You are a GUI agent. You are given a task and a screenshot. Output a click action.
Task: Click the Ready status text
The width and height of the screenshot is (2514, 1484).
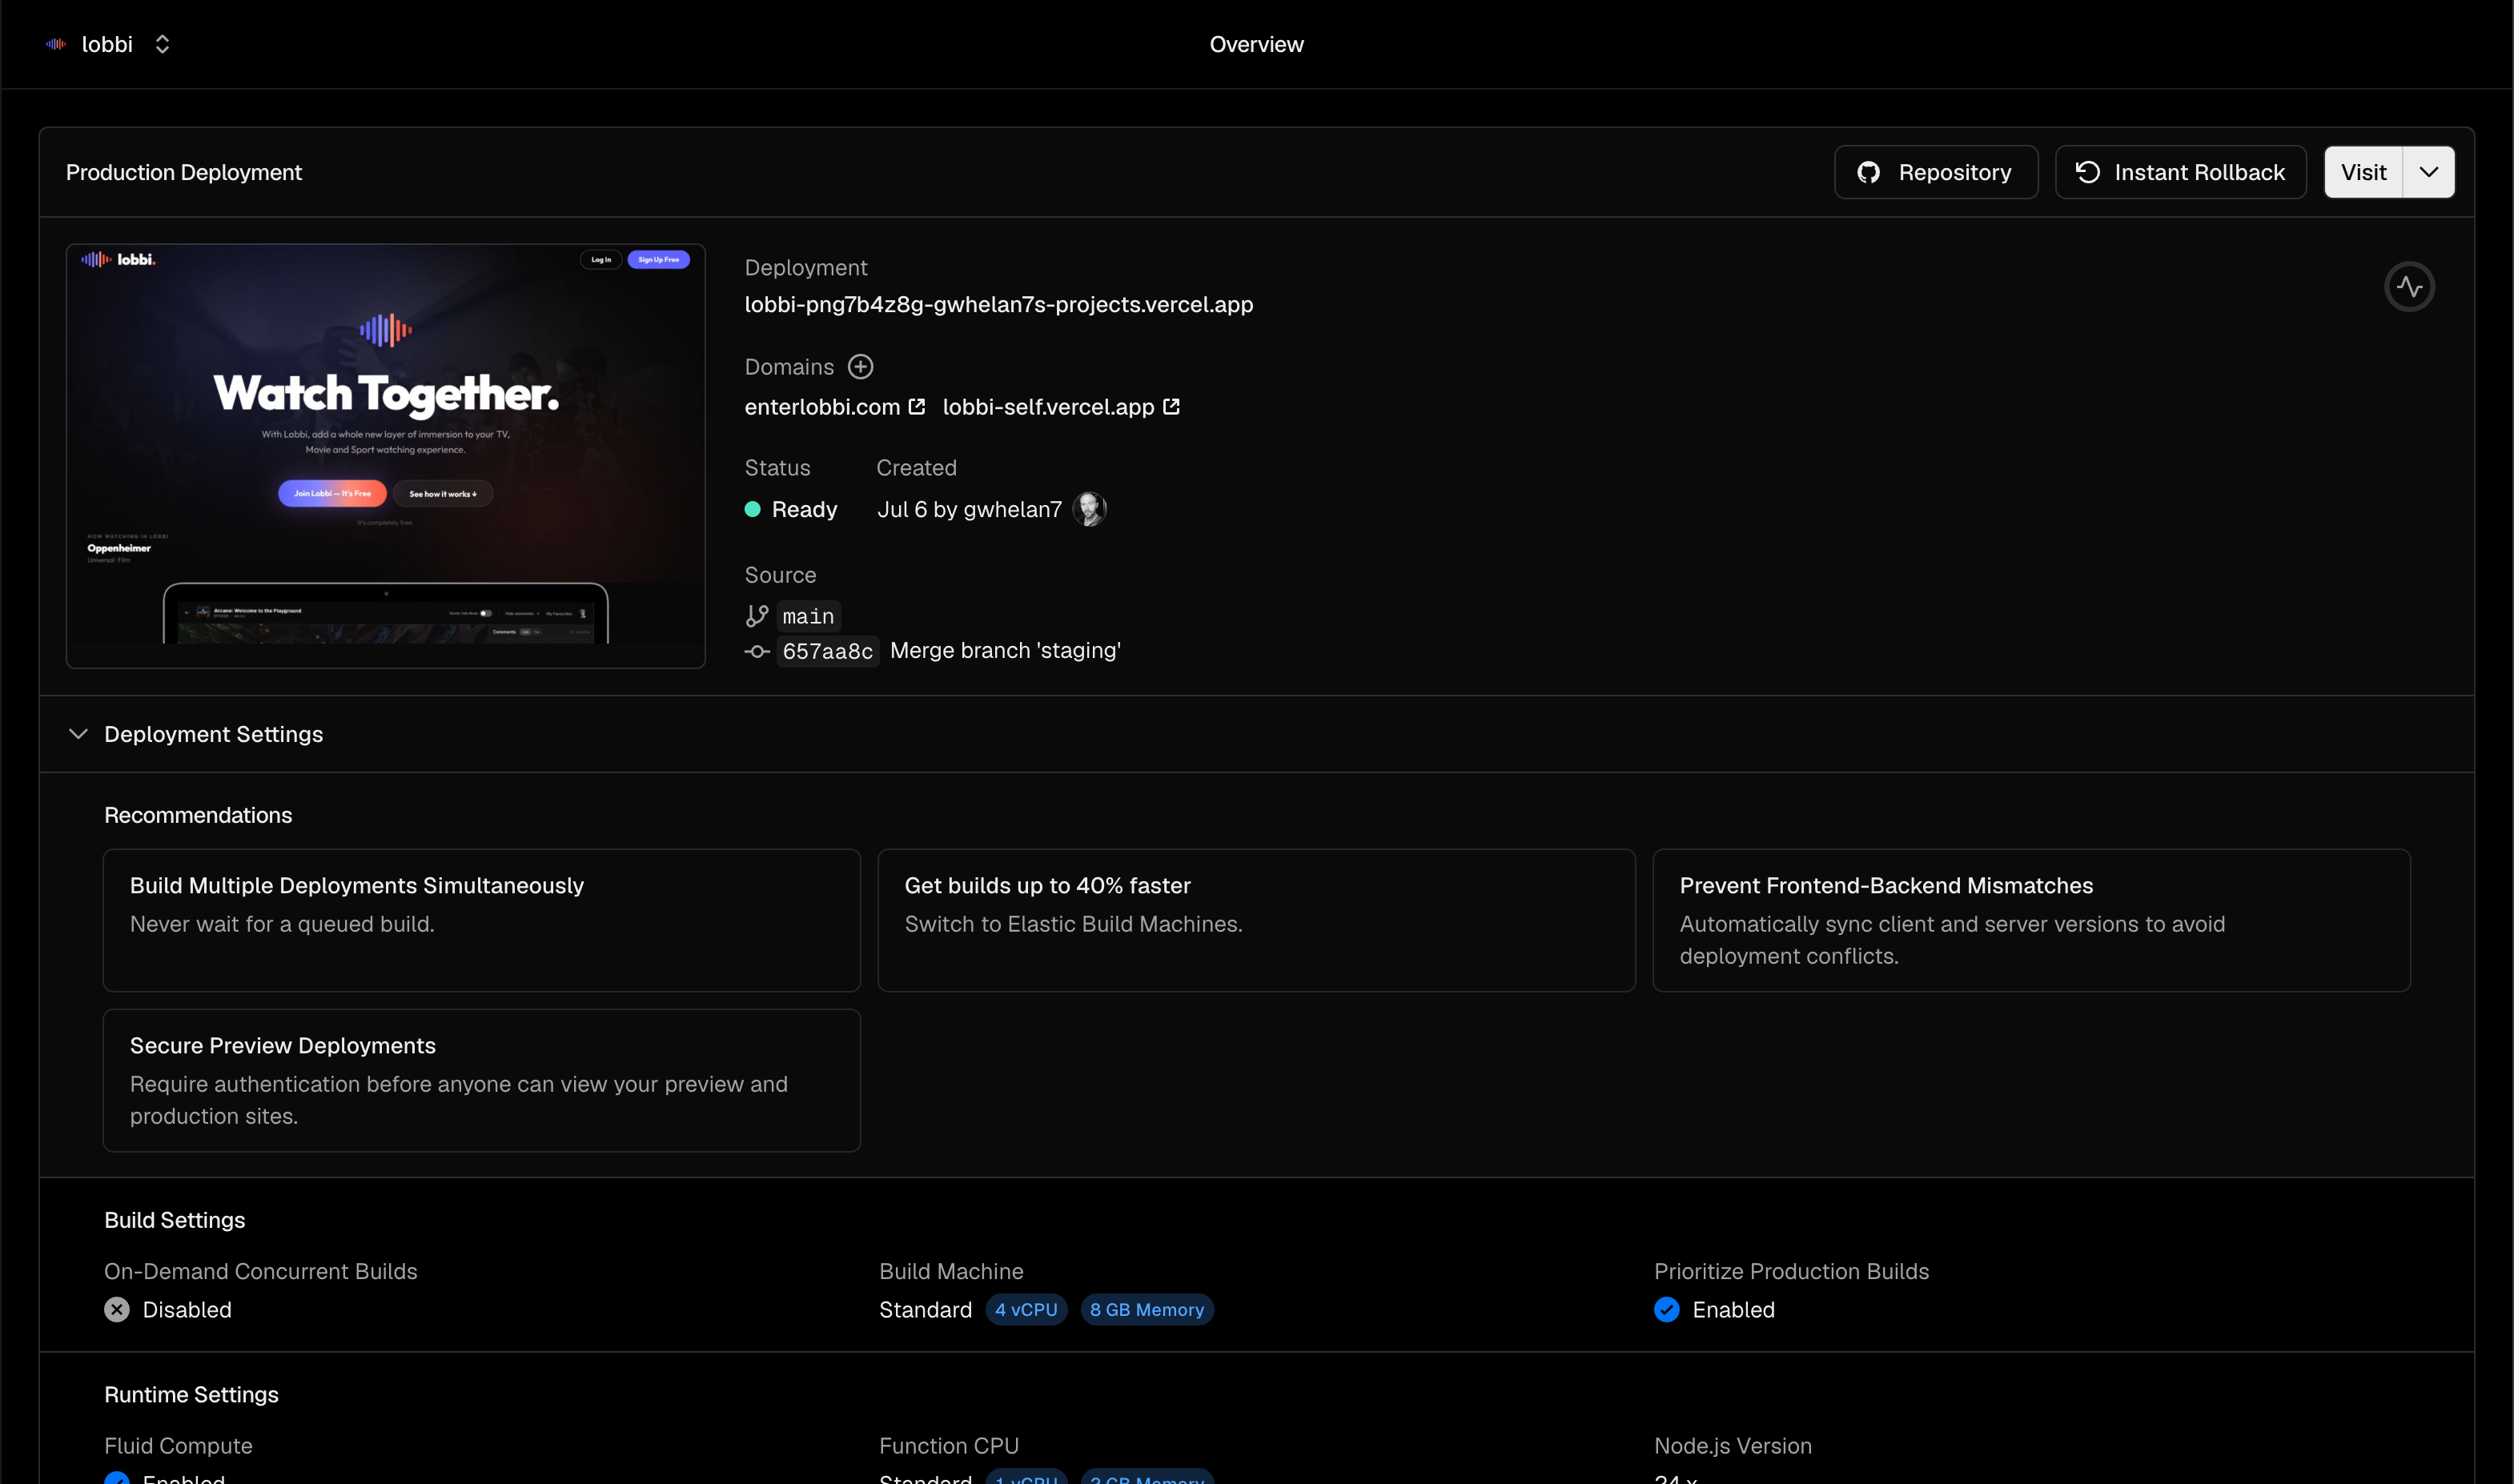click(x=804, y=509)
